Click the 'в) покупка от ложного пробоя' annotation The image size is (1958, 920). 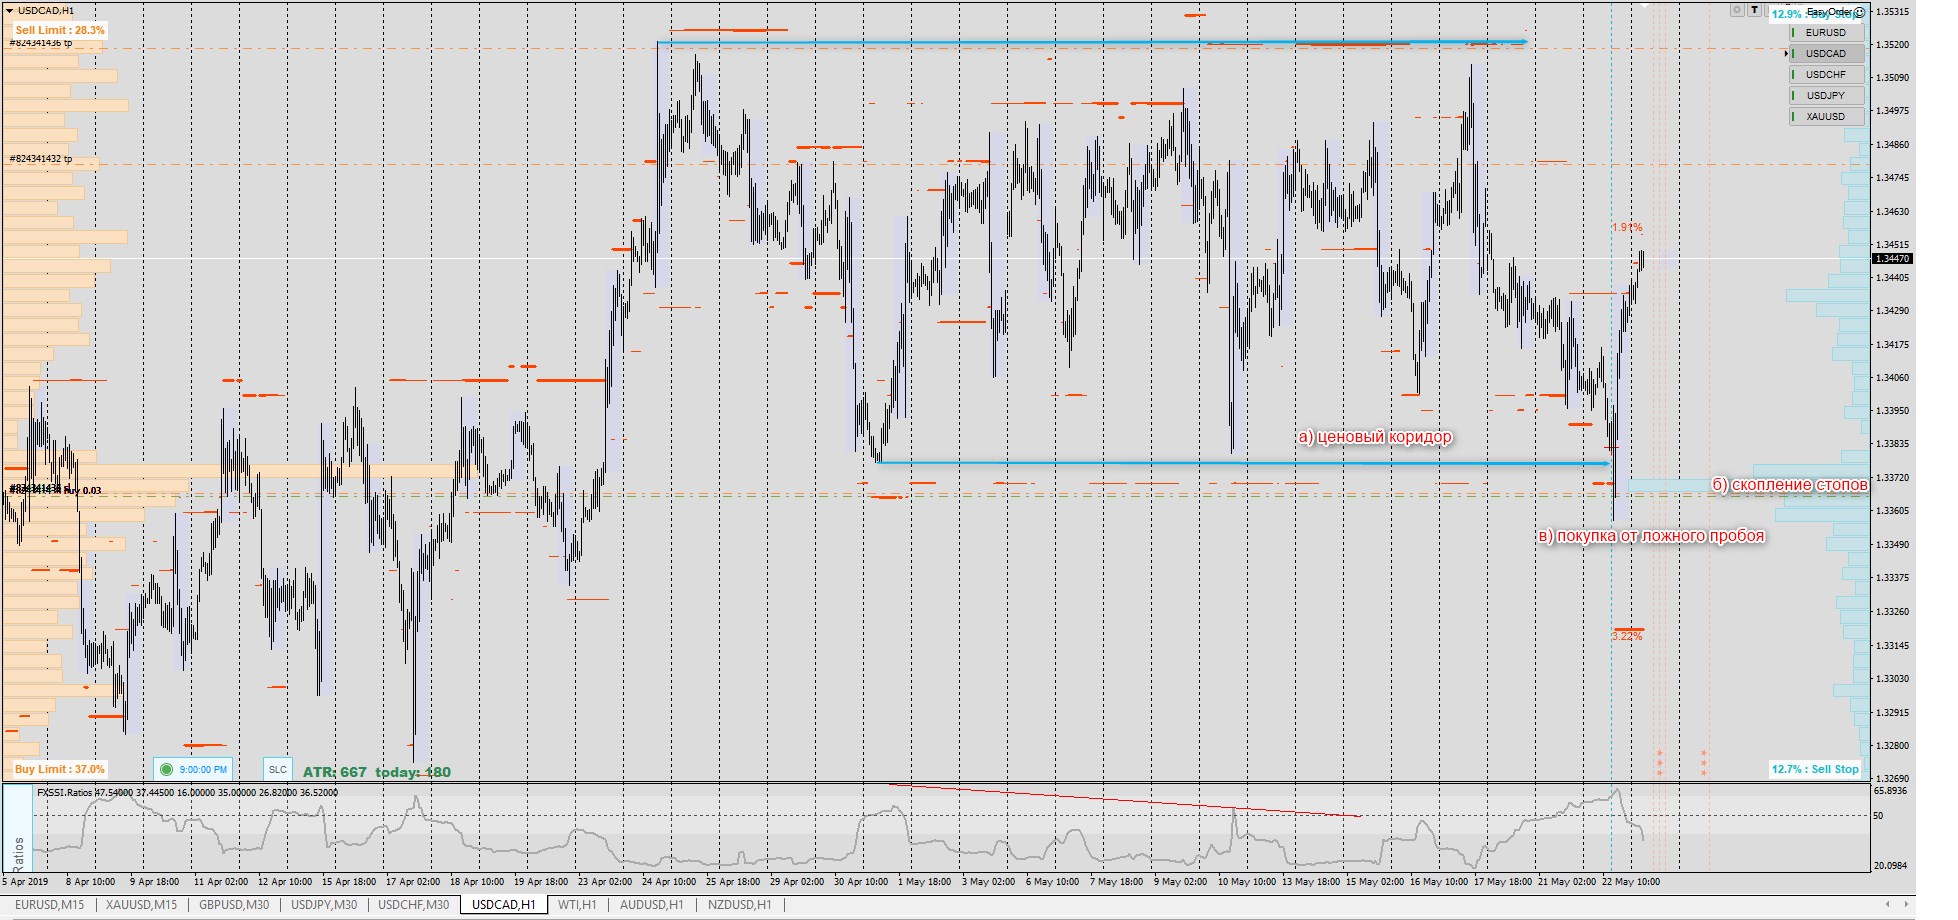1651,536
